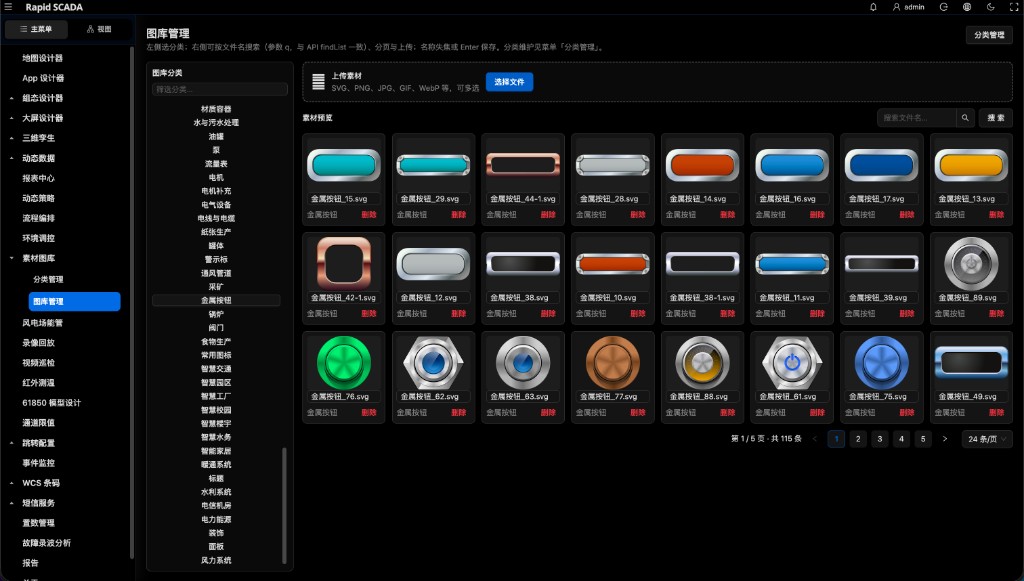Click the circular arrow icon beside admin

(944, 7)
